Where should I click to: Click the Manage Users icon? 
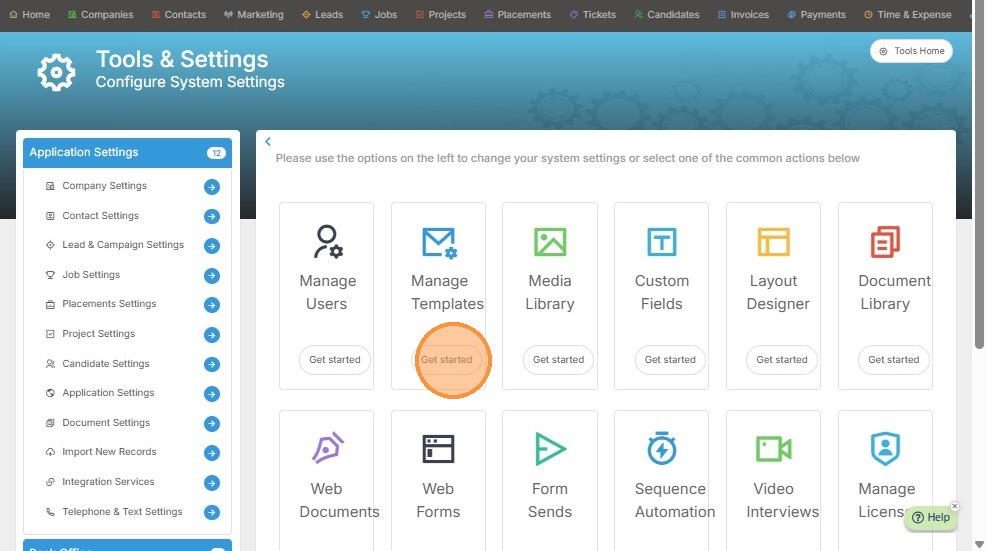(328, 242)
